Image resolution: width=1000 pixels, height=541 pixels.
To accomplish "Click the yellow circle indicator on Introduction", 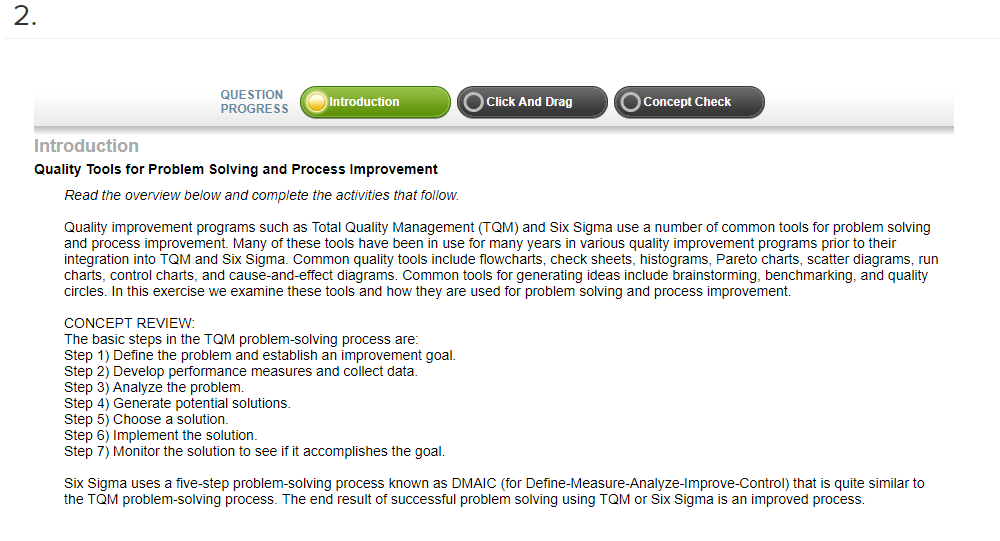I will pos(316,102).
